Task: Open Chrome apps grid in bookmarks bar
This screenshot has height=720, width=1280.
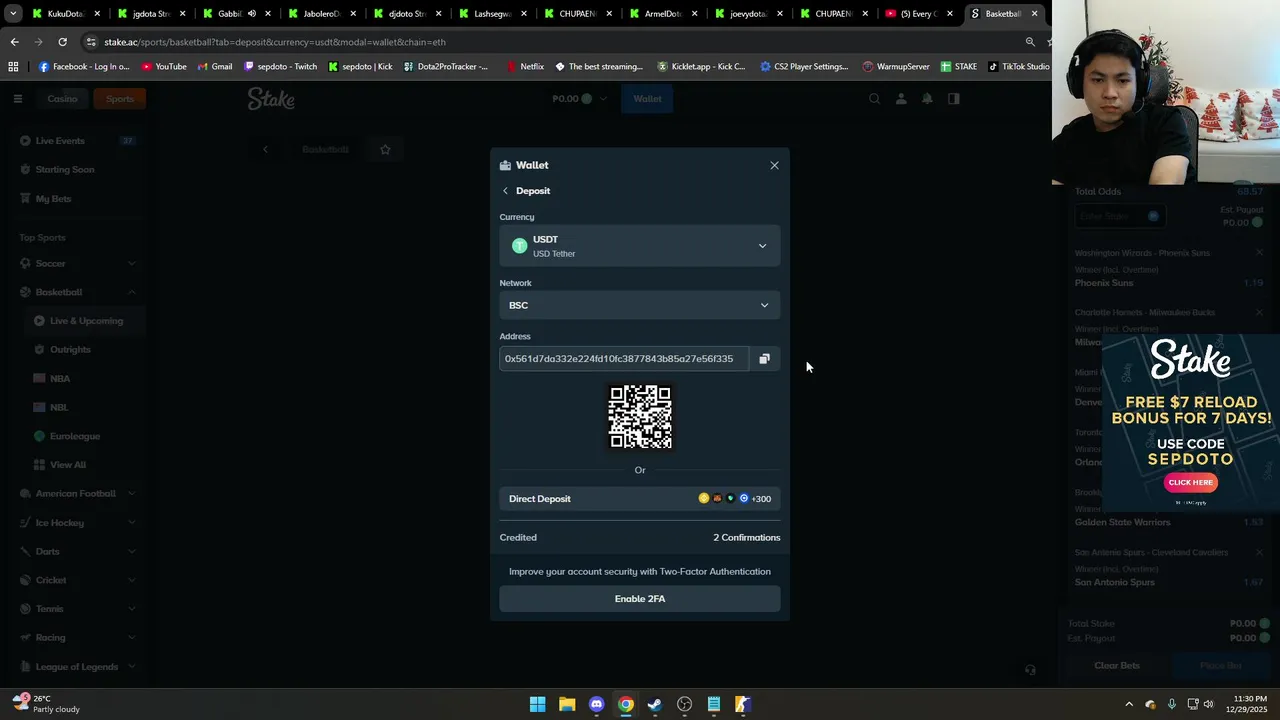Action: click(x=13, y=67)
